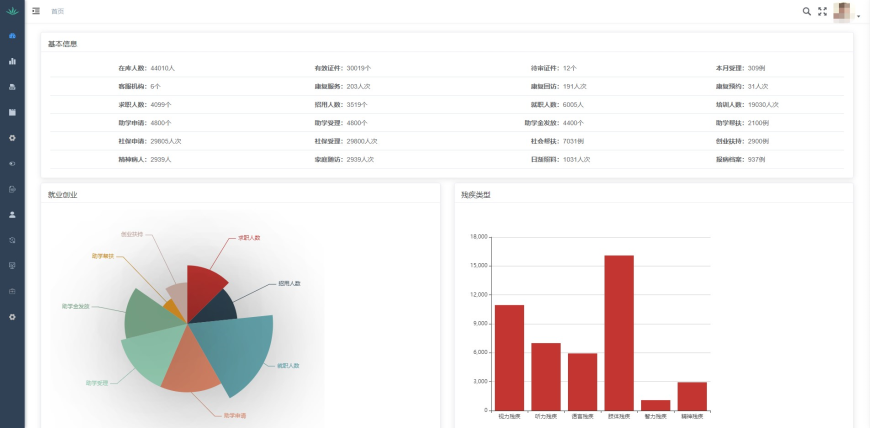The width and height of the screenshot is (870, 428).
Task: Click the 培训人数 19030人次 entry
Action: tap(747, 105)
